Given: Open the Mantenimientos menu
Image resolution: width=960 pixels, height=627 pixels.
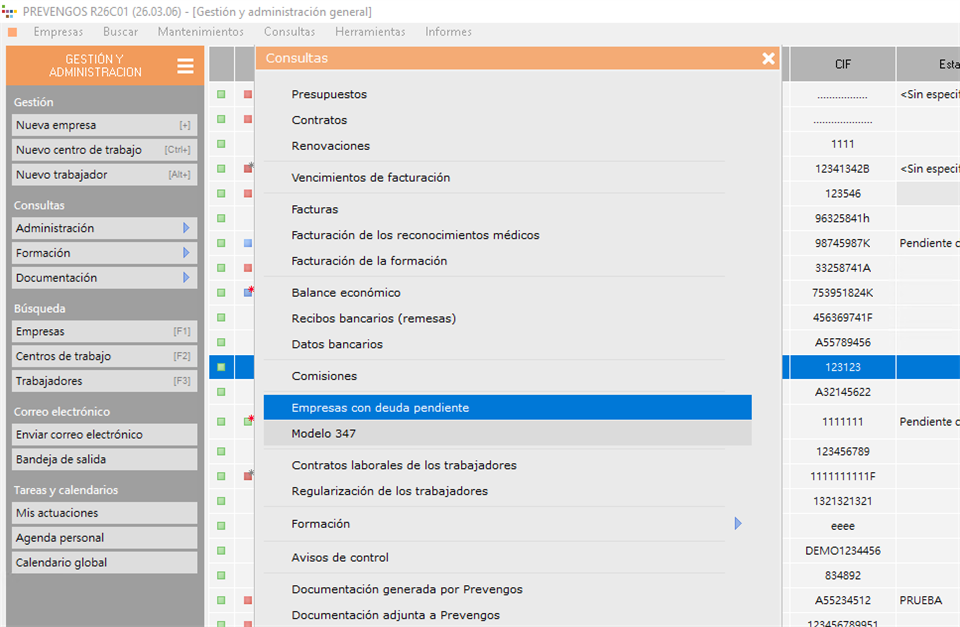Looking at the screenshot, I should pyautogui.click(x=200, y=32).
